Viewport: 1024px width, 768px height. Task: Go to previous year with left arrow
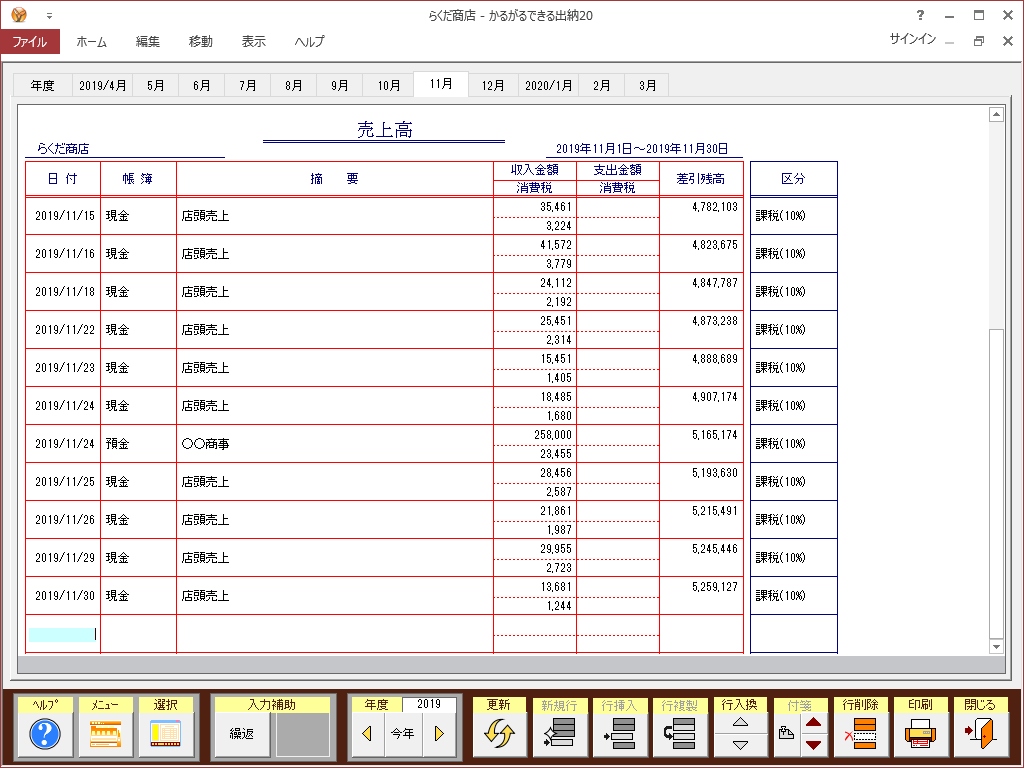pos(368,734)
